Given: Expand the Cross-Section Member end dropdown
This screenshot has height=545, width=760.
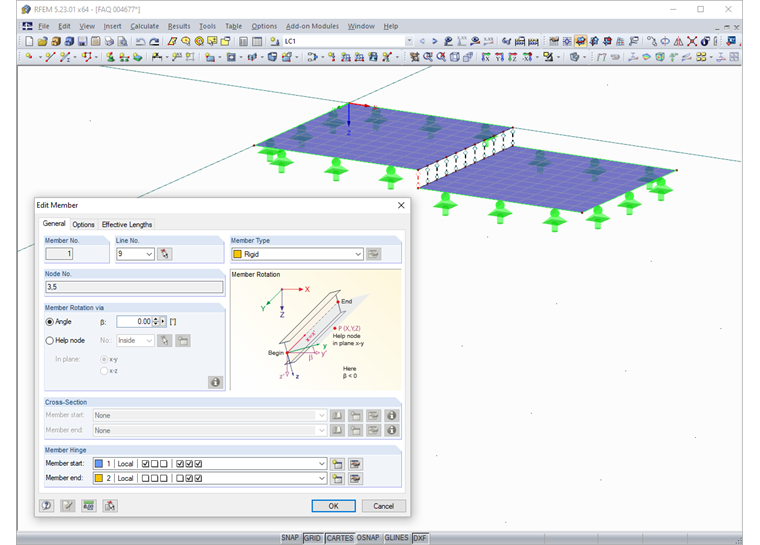Looking at the screenshot, I should click(322, 431).
